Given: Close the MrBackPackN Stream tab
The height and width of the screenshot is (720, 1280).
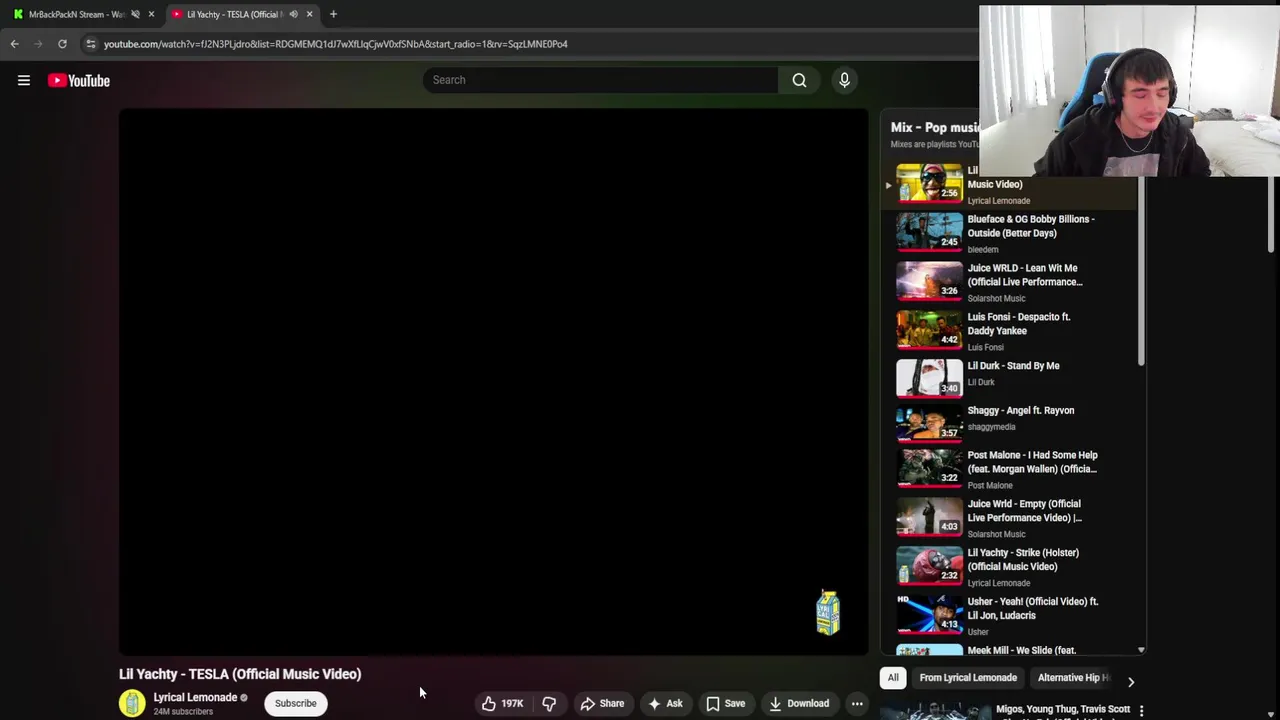Looking at the screenshot, I should 151,14.
